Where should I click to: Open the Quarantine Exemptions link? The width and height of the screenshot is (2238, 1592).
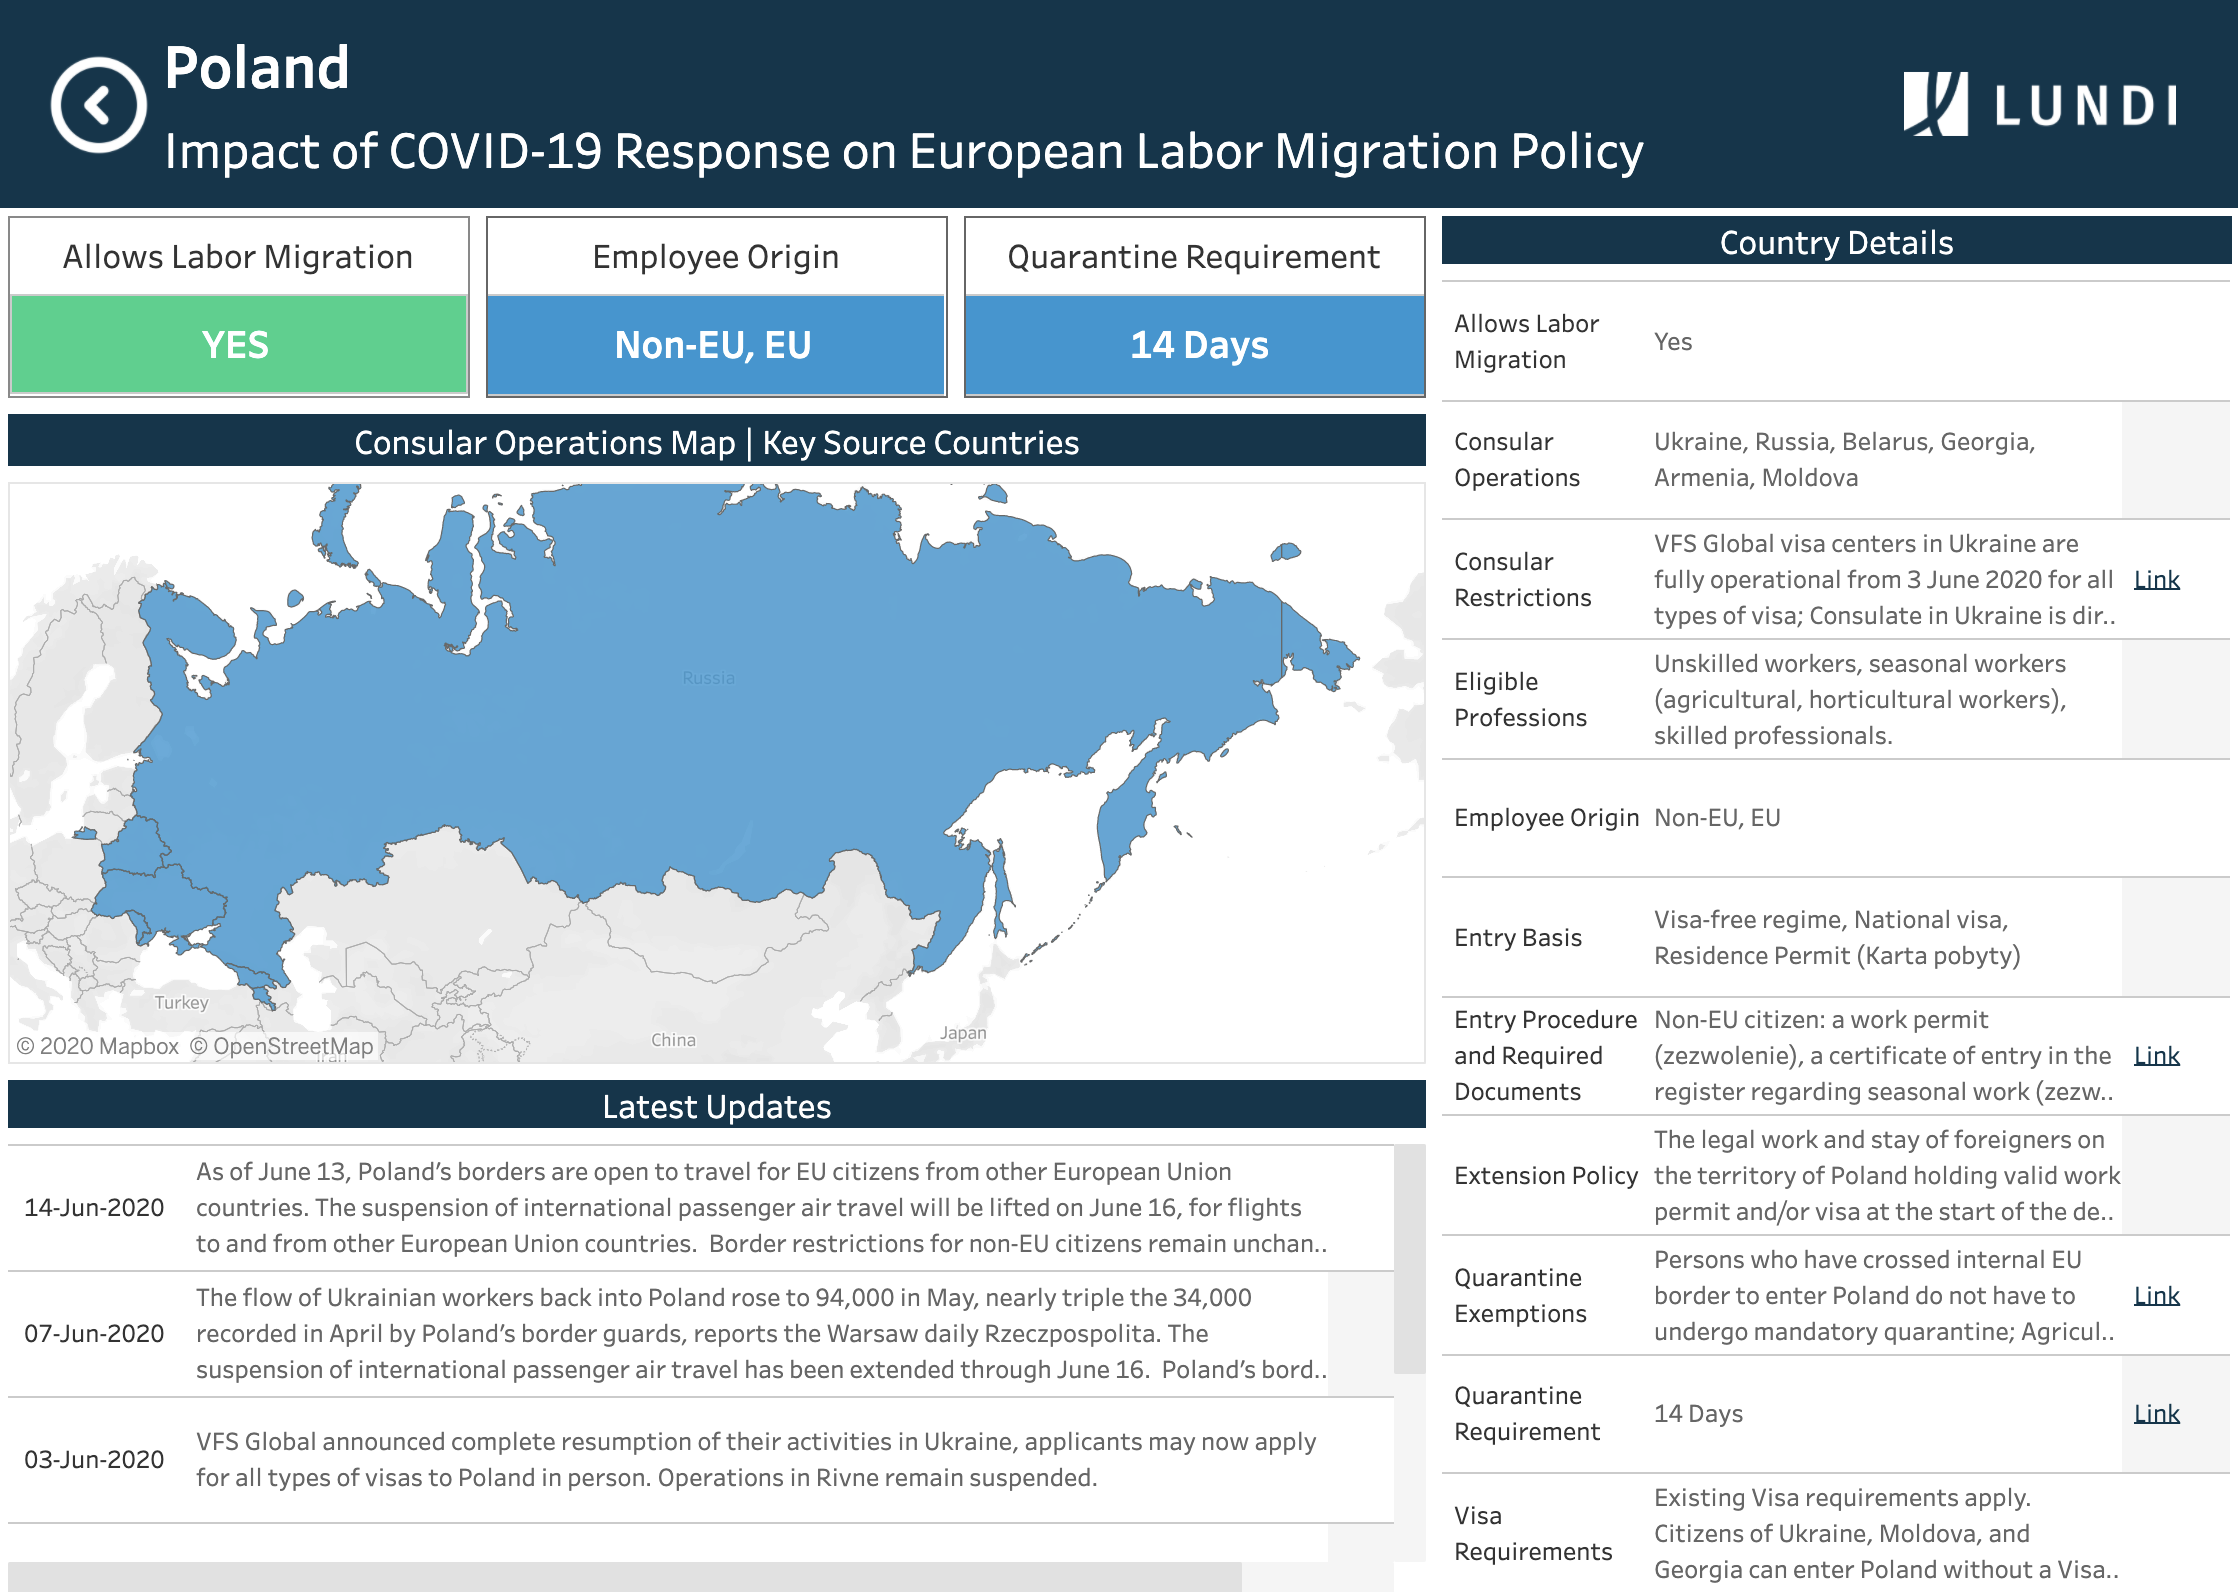tap(2156, 1296)
